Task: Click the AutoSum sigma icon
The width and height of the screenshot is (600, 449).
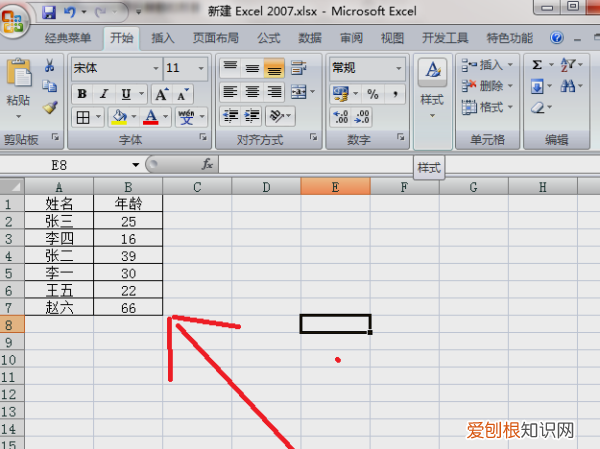Action: tap(537, 66)
